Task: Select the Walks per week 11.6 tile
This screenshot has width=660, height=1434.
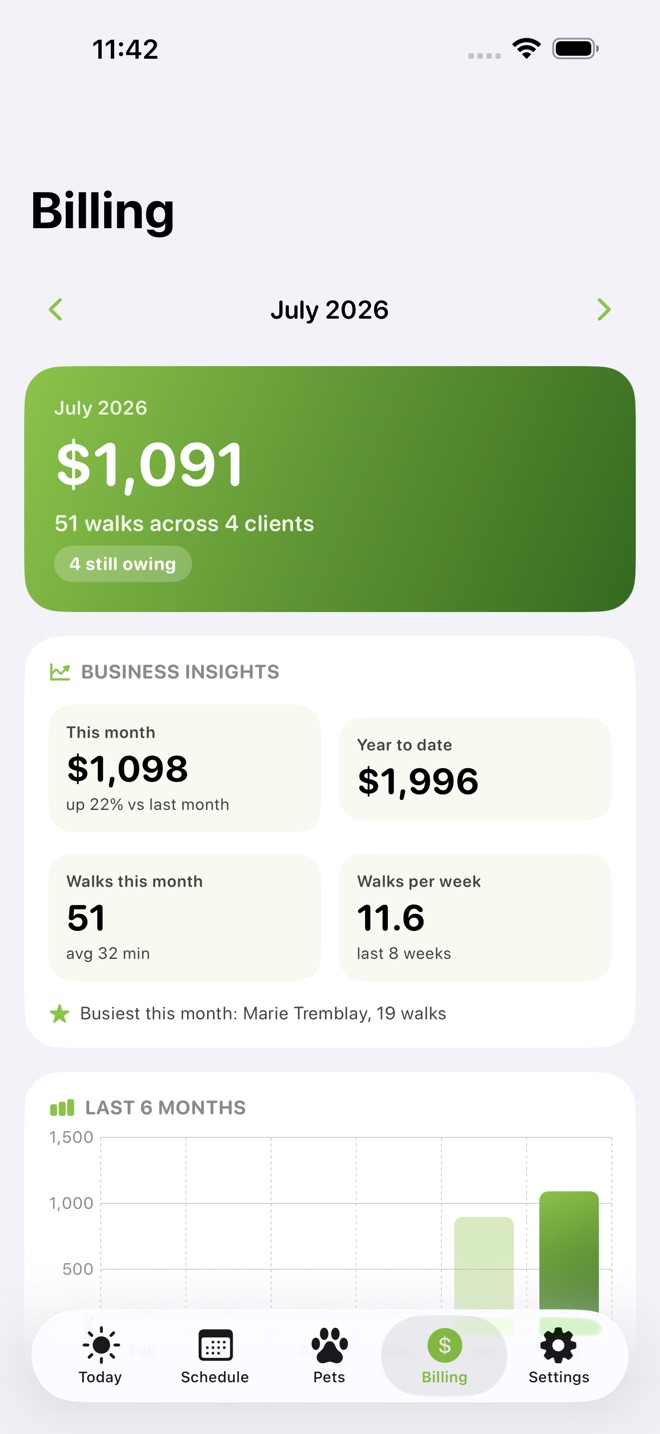Action: click(x=475, y=917)
